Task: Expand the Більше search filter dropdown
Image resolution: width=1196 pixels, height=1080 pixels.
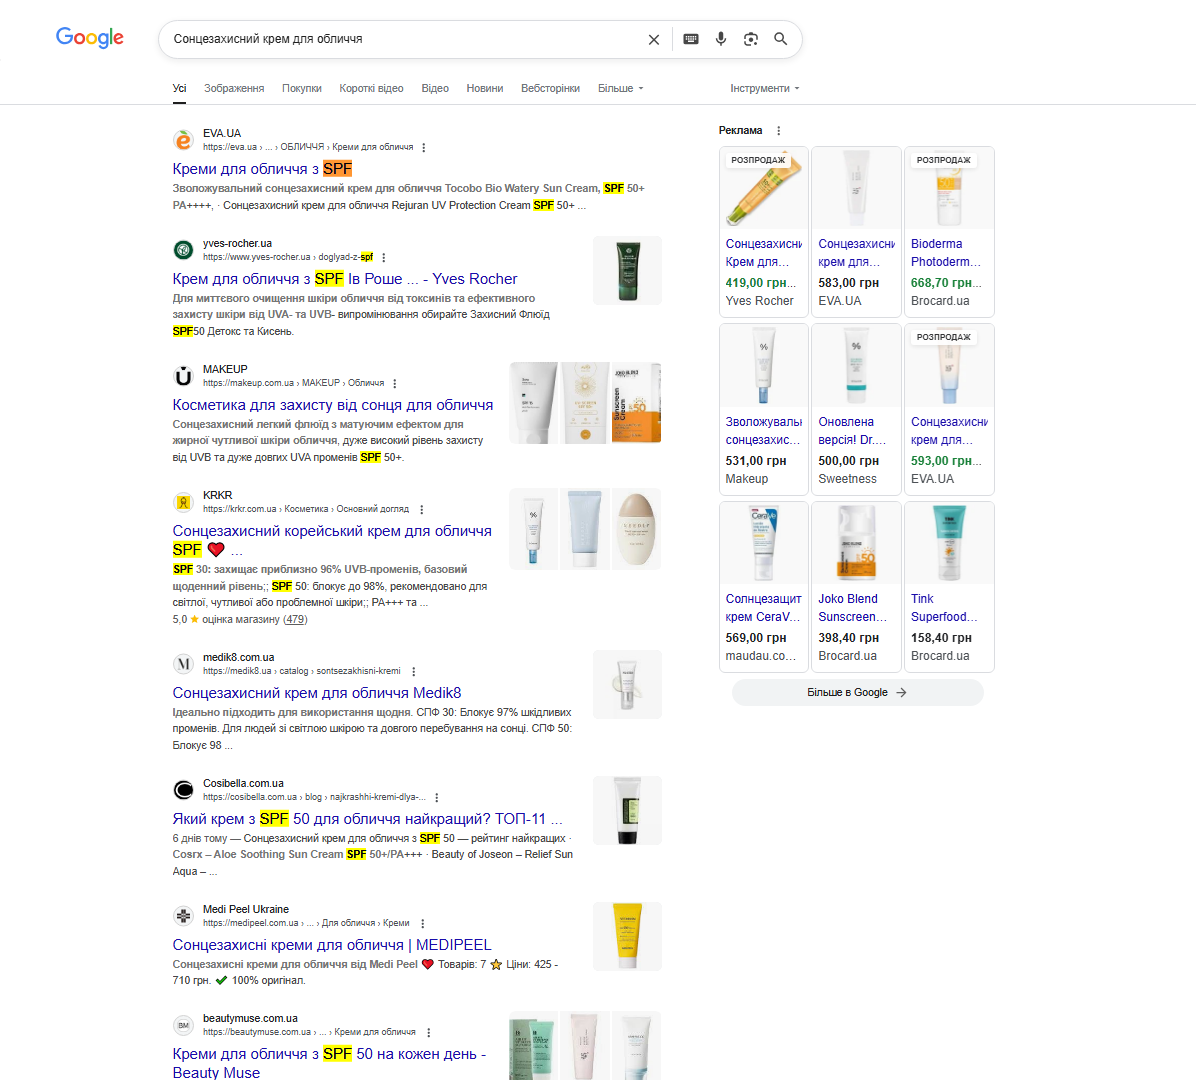Action: tap(620, 88)
